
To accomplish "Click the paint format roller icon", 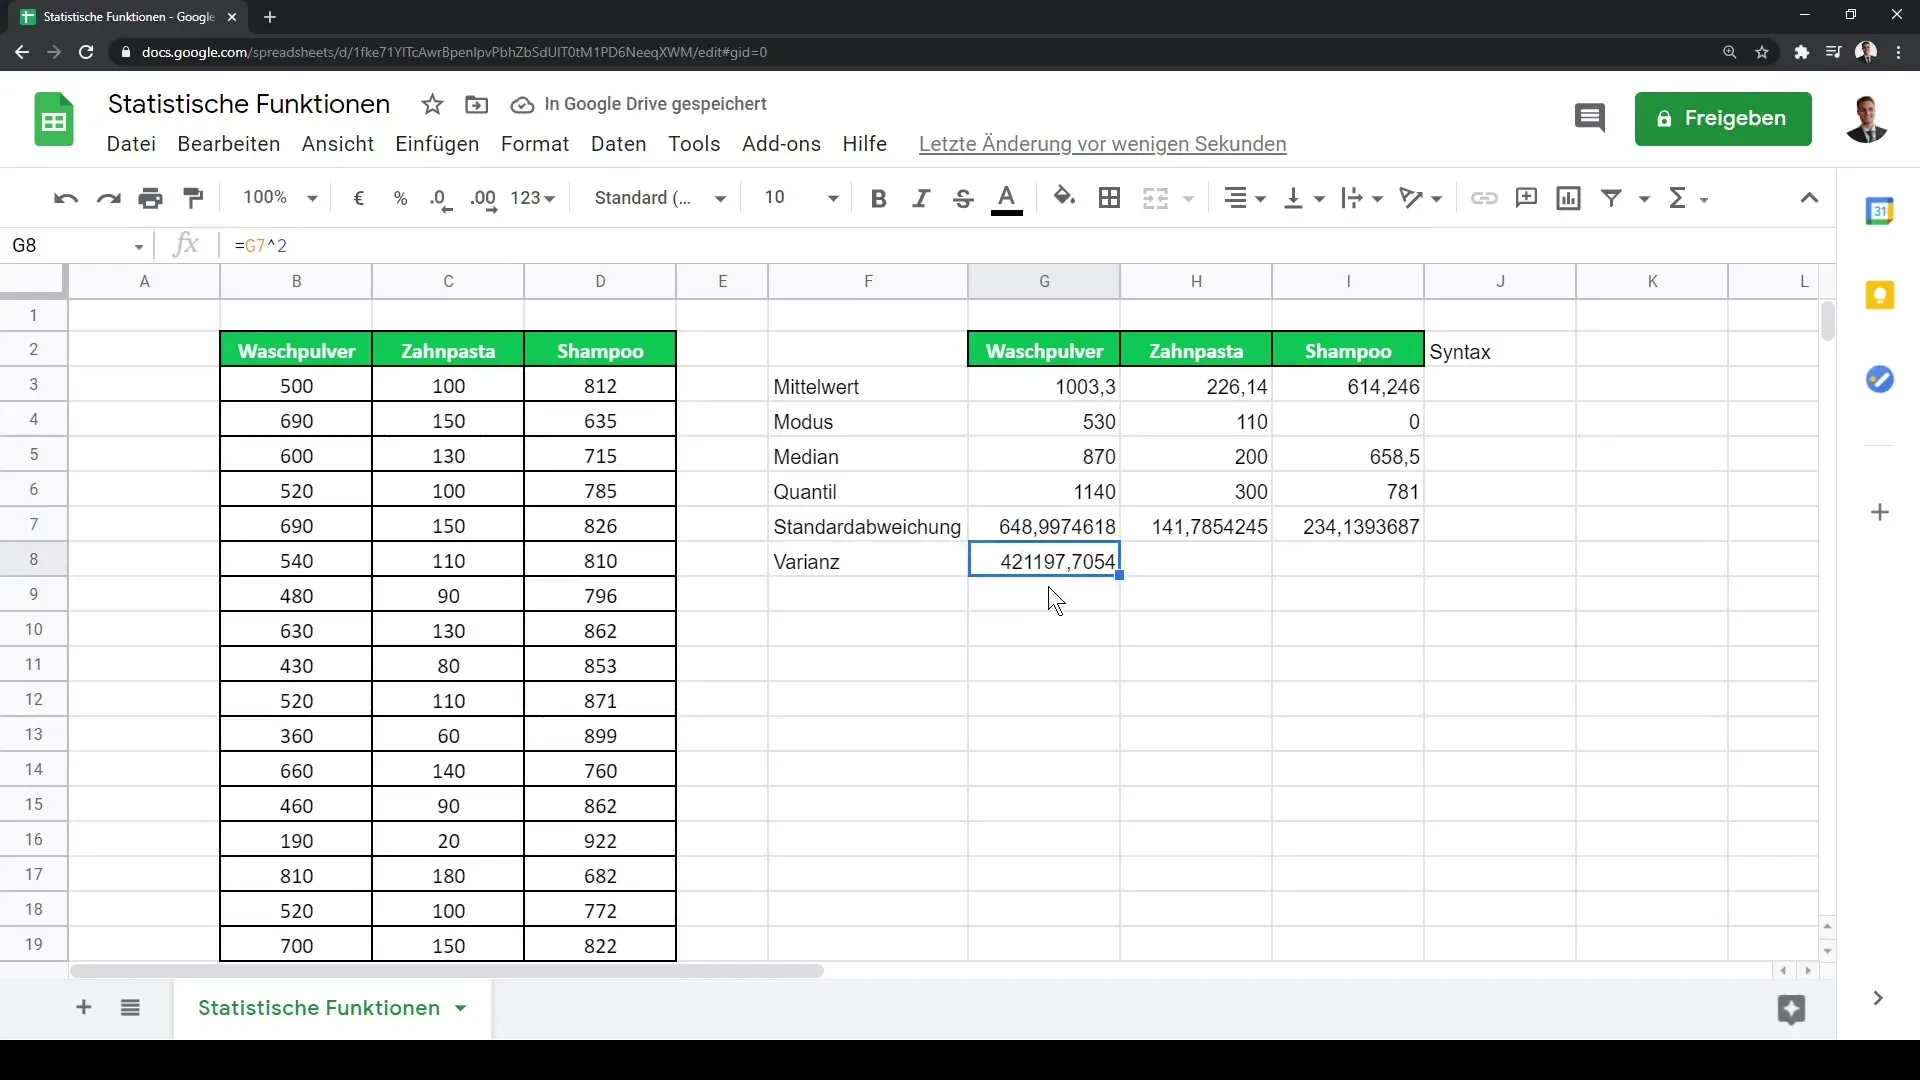I will [194, 198].
